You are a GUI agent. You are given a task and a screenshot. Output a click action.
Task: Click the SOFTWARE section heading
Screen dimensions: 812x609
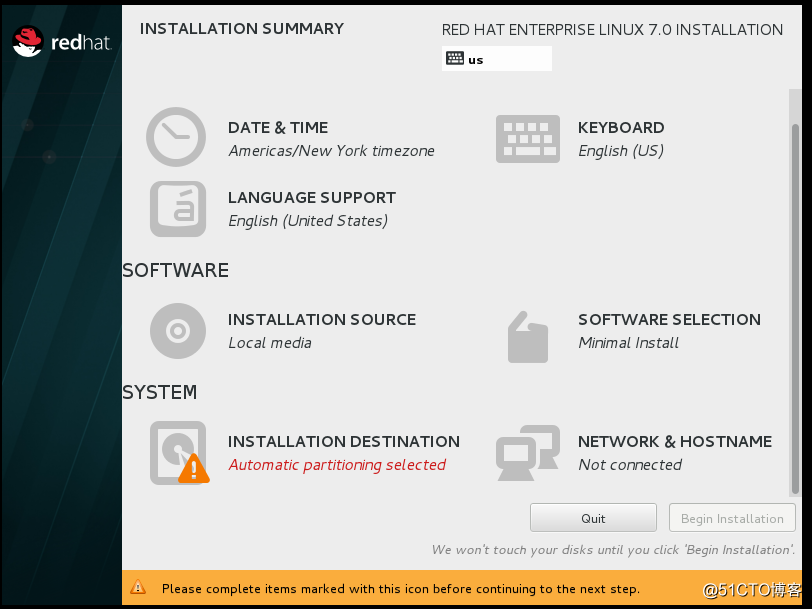176,270
